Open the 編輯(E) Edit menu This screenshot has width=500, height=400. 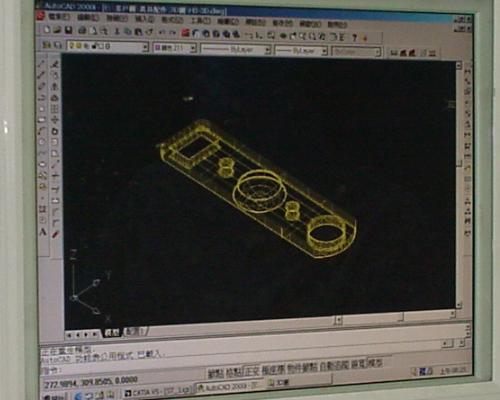(88, 17)
